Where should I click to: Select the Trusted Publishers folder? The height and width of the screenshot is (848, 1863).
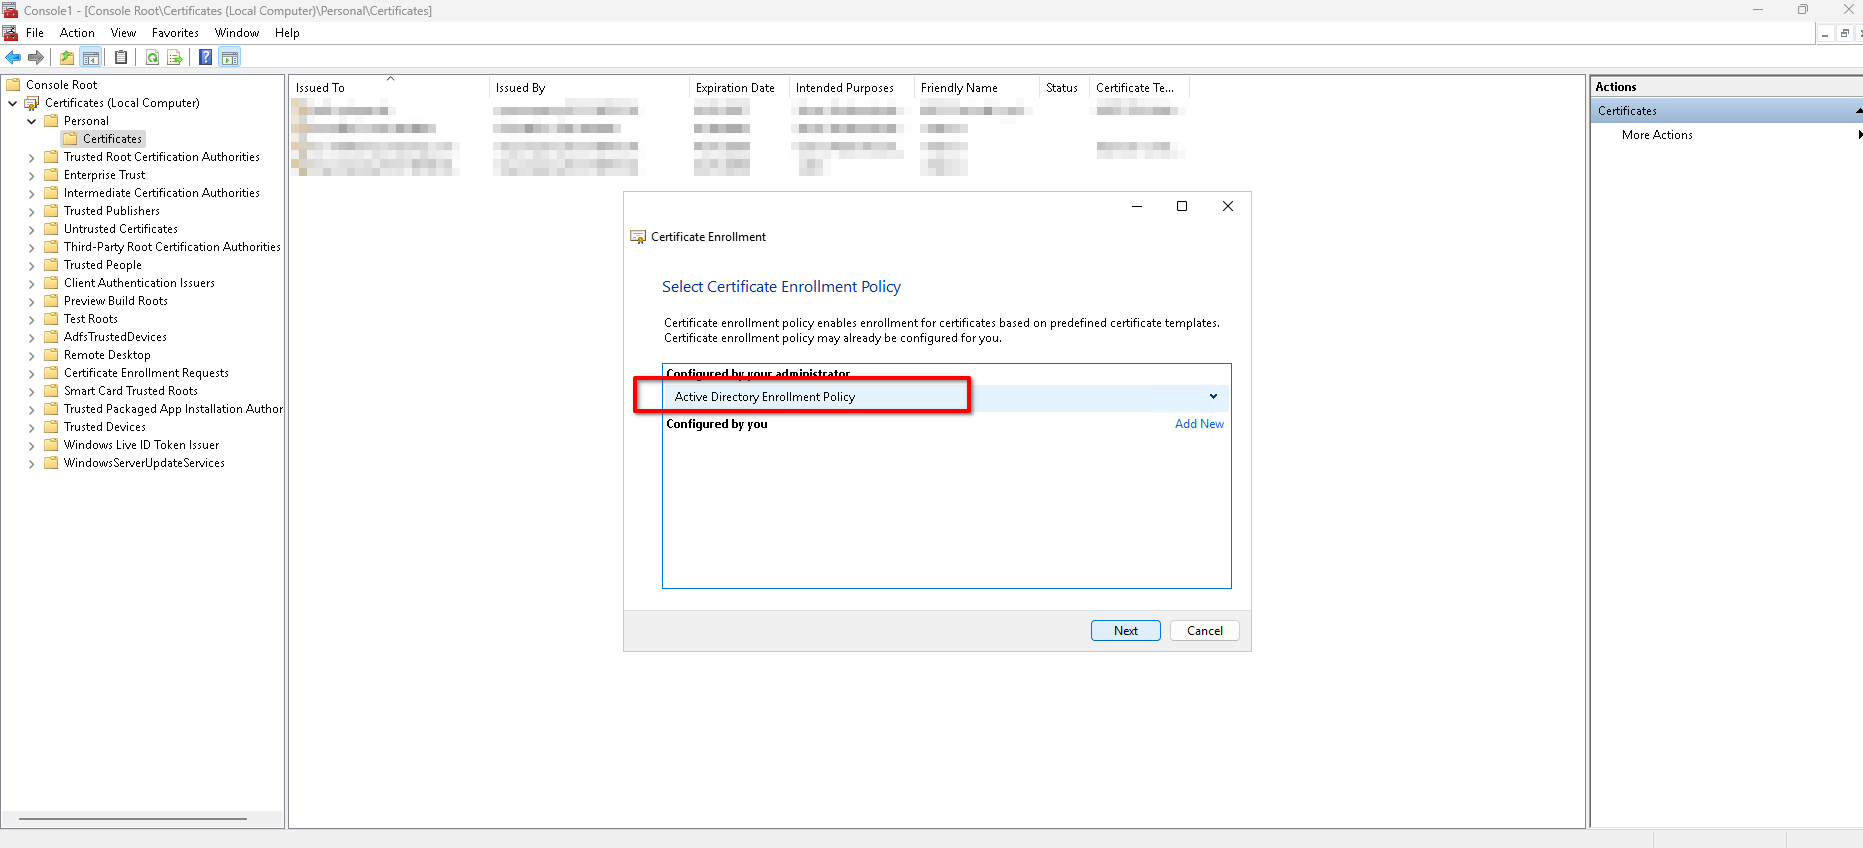111,211
